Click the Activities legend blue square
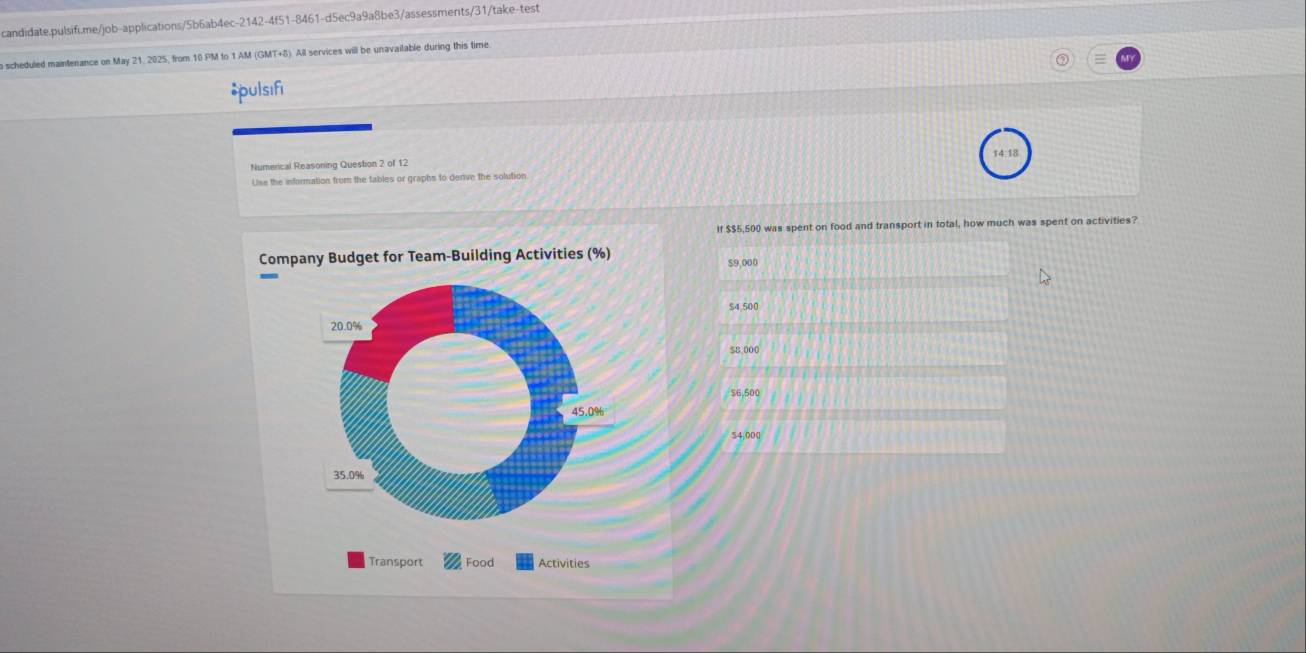 [525, 562]
